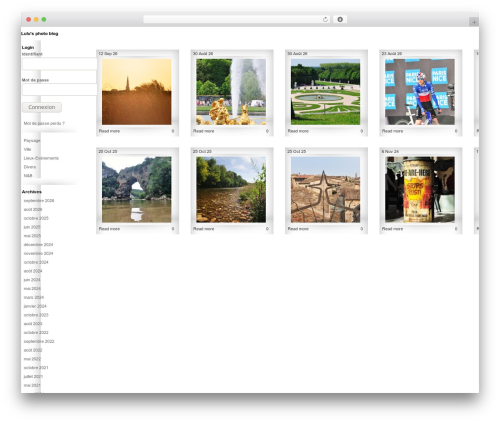Open the août 2024 archive
The height and width of the screenshot is (423, 500).
(33, 271)
